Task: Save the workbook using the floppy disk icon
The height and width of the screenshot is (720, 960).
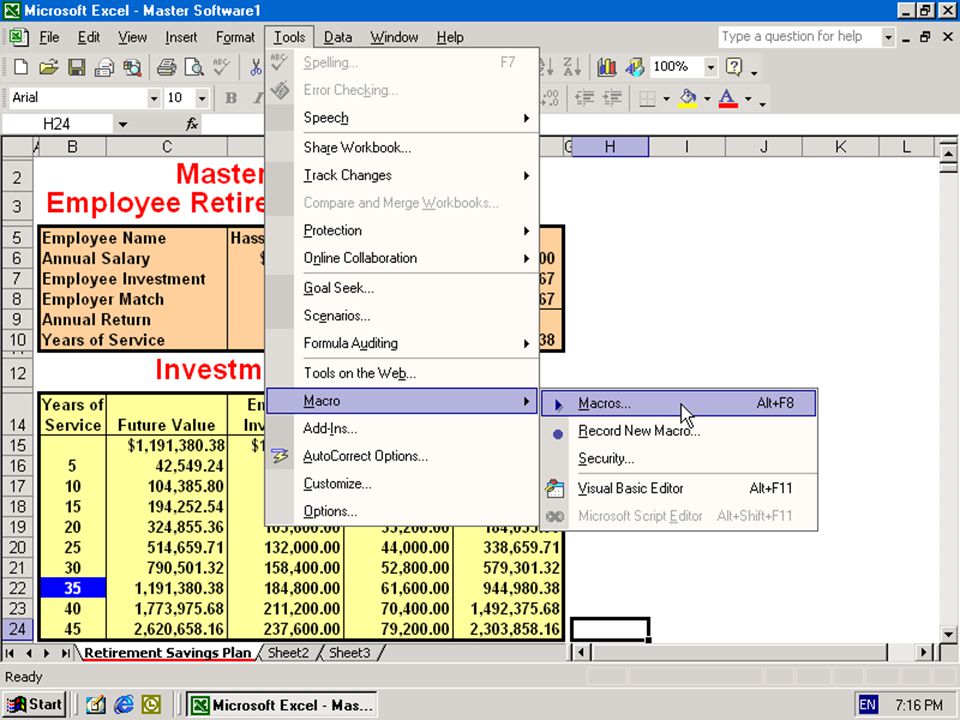Action: coord(77,67)
